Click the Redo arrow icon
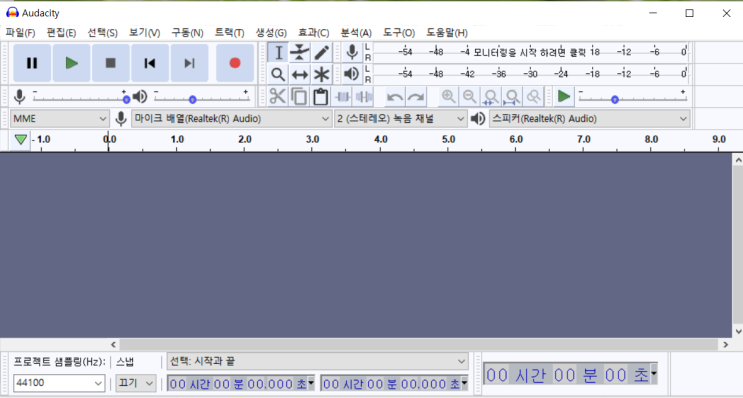This screenshot has height=398, width=743. click(416, 97)
